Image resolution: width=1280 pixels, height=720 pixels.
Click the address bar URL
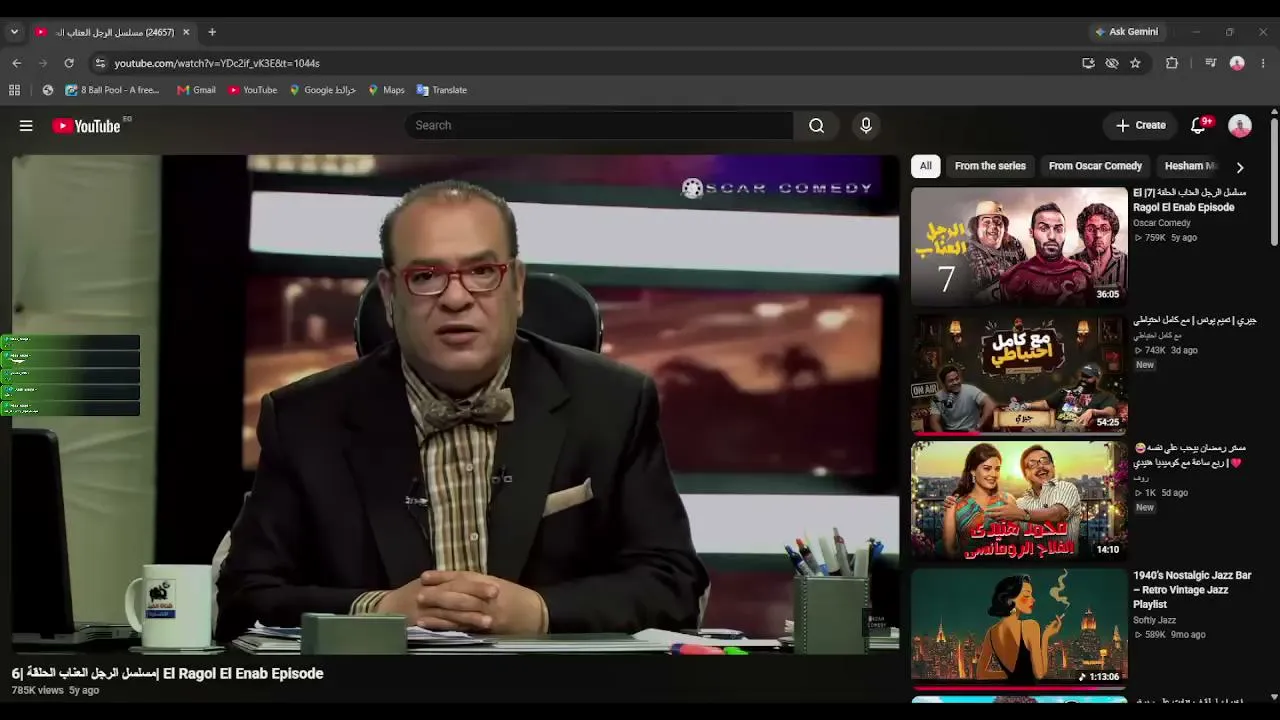coord(217,63)
